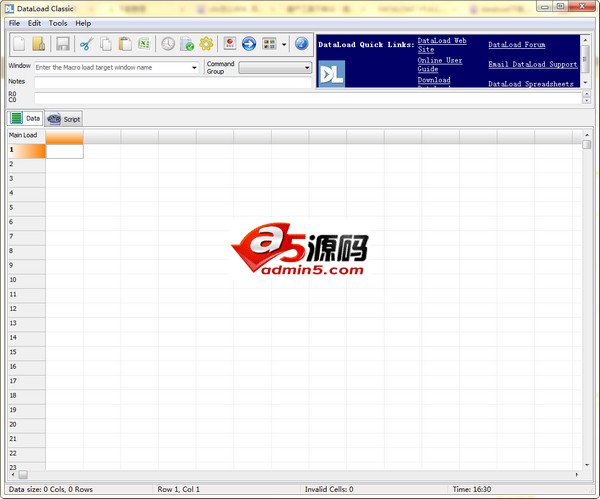Click the Quick Links panel scroll down arrow

point(585,83)
